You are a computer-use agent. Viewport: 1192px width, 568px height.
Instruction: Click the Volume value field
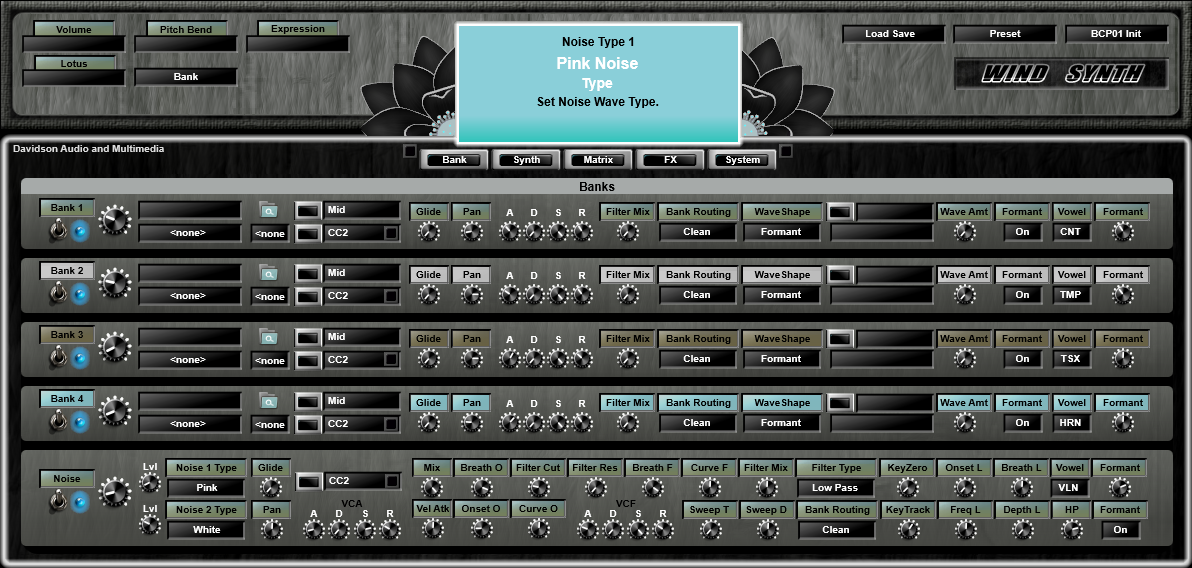(x=73, y=45)
